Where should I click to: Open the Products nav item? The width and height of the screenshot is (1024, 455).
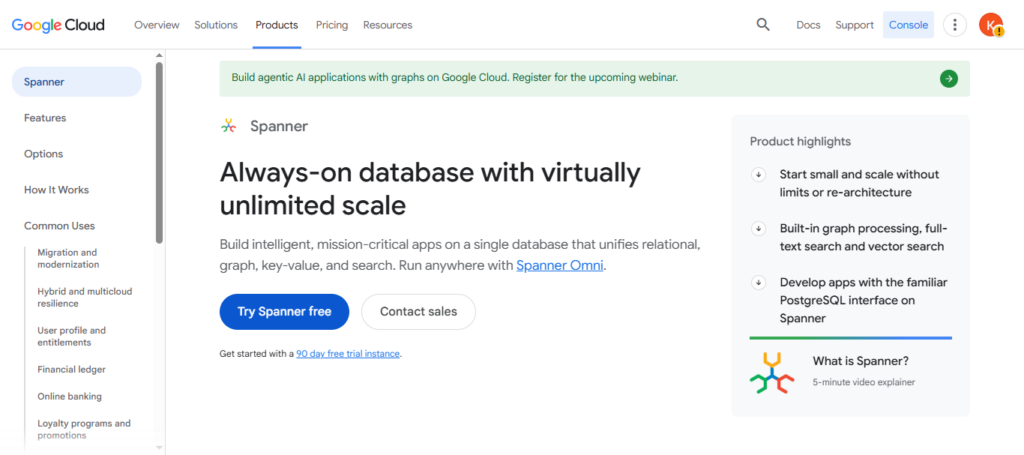point(277,25)
